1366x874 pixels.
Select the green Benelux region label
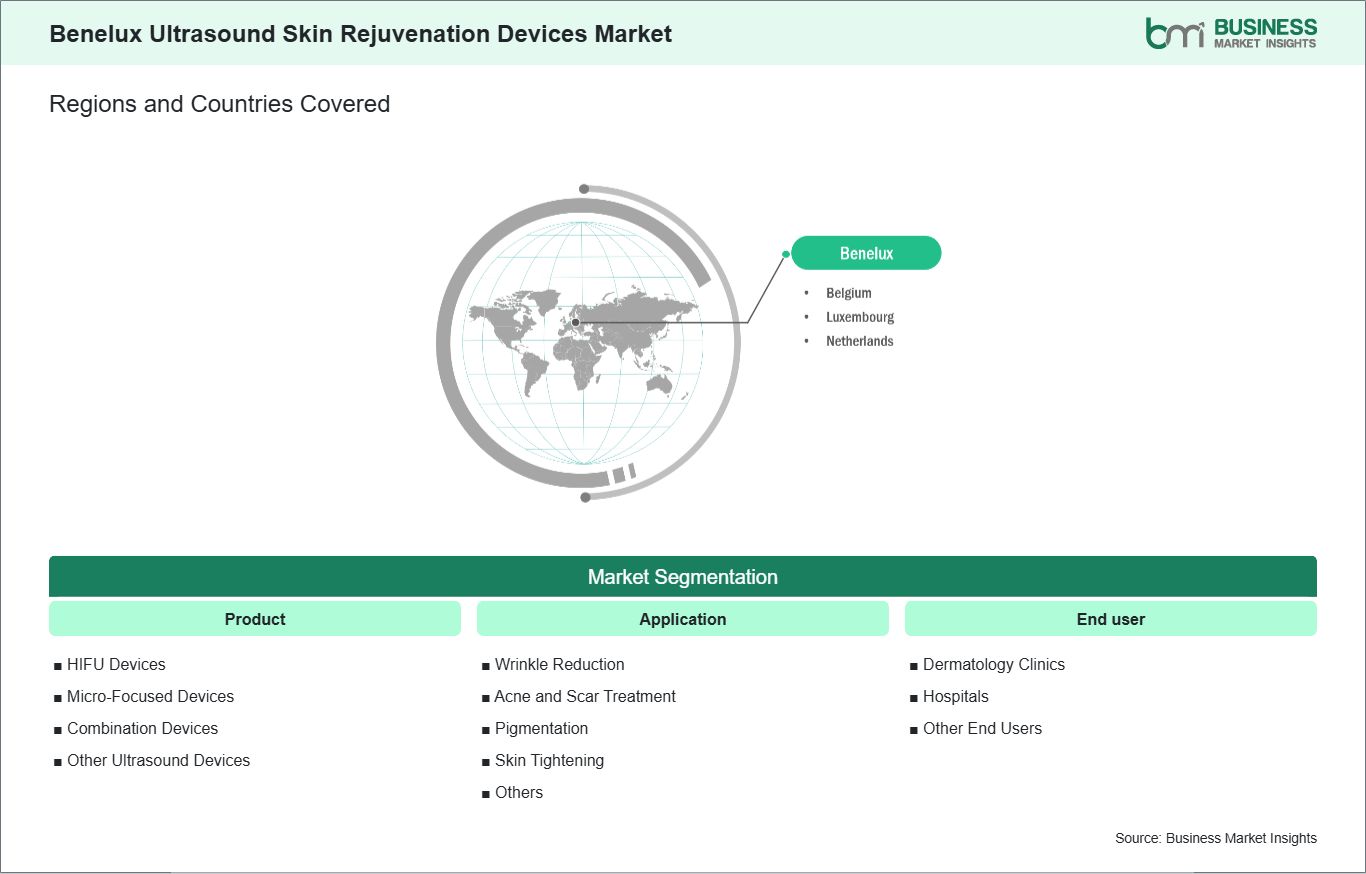point(866,253)
